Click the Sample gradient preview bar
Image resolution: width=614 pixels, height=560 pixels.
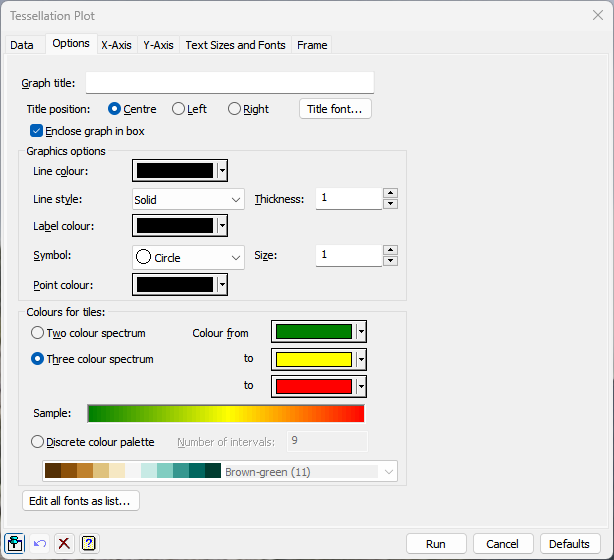226,414
